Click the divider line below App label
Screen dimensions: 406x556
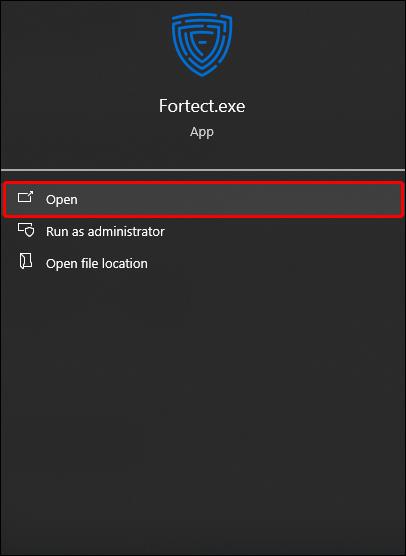[x=203, y=170]
